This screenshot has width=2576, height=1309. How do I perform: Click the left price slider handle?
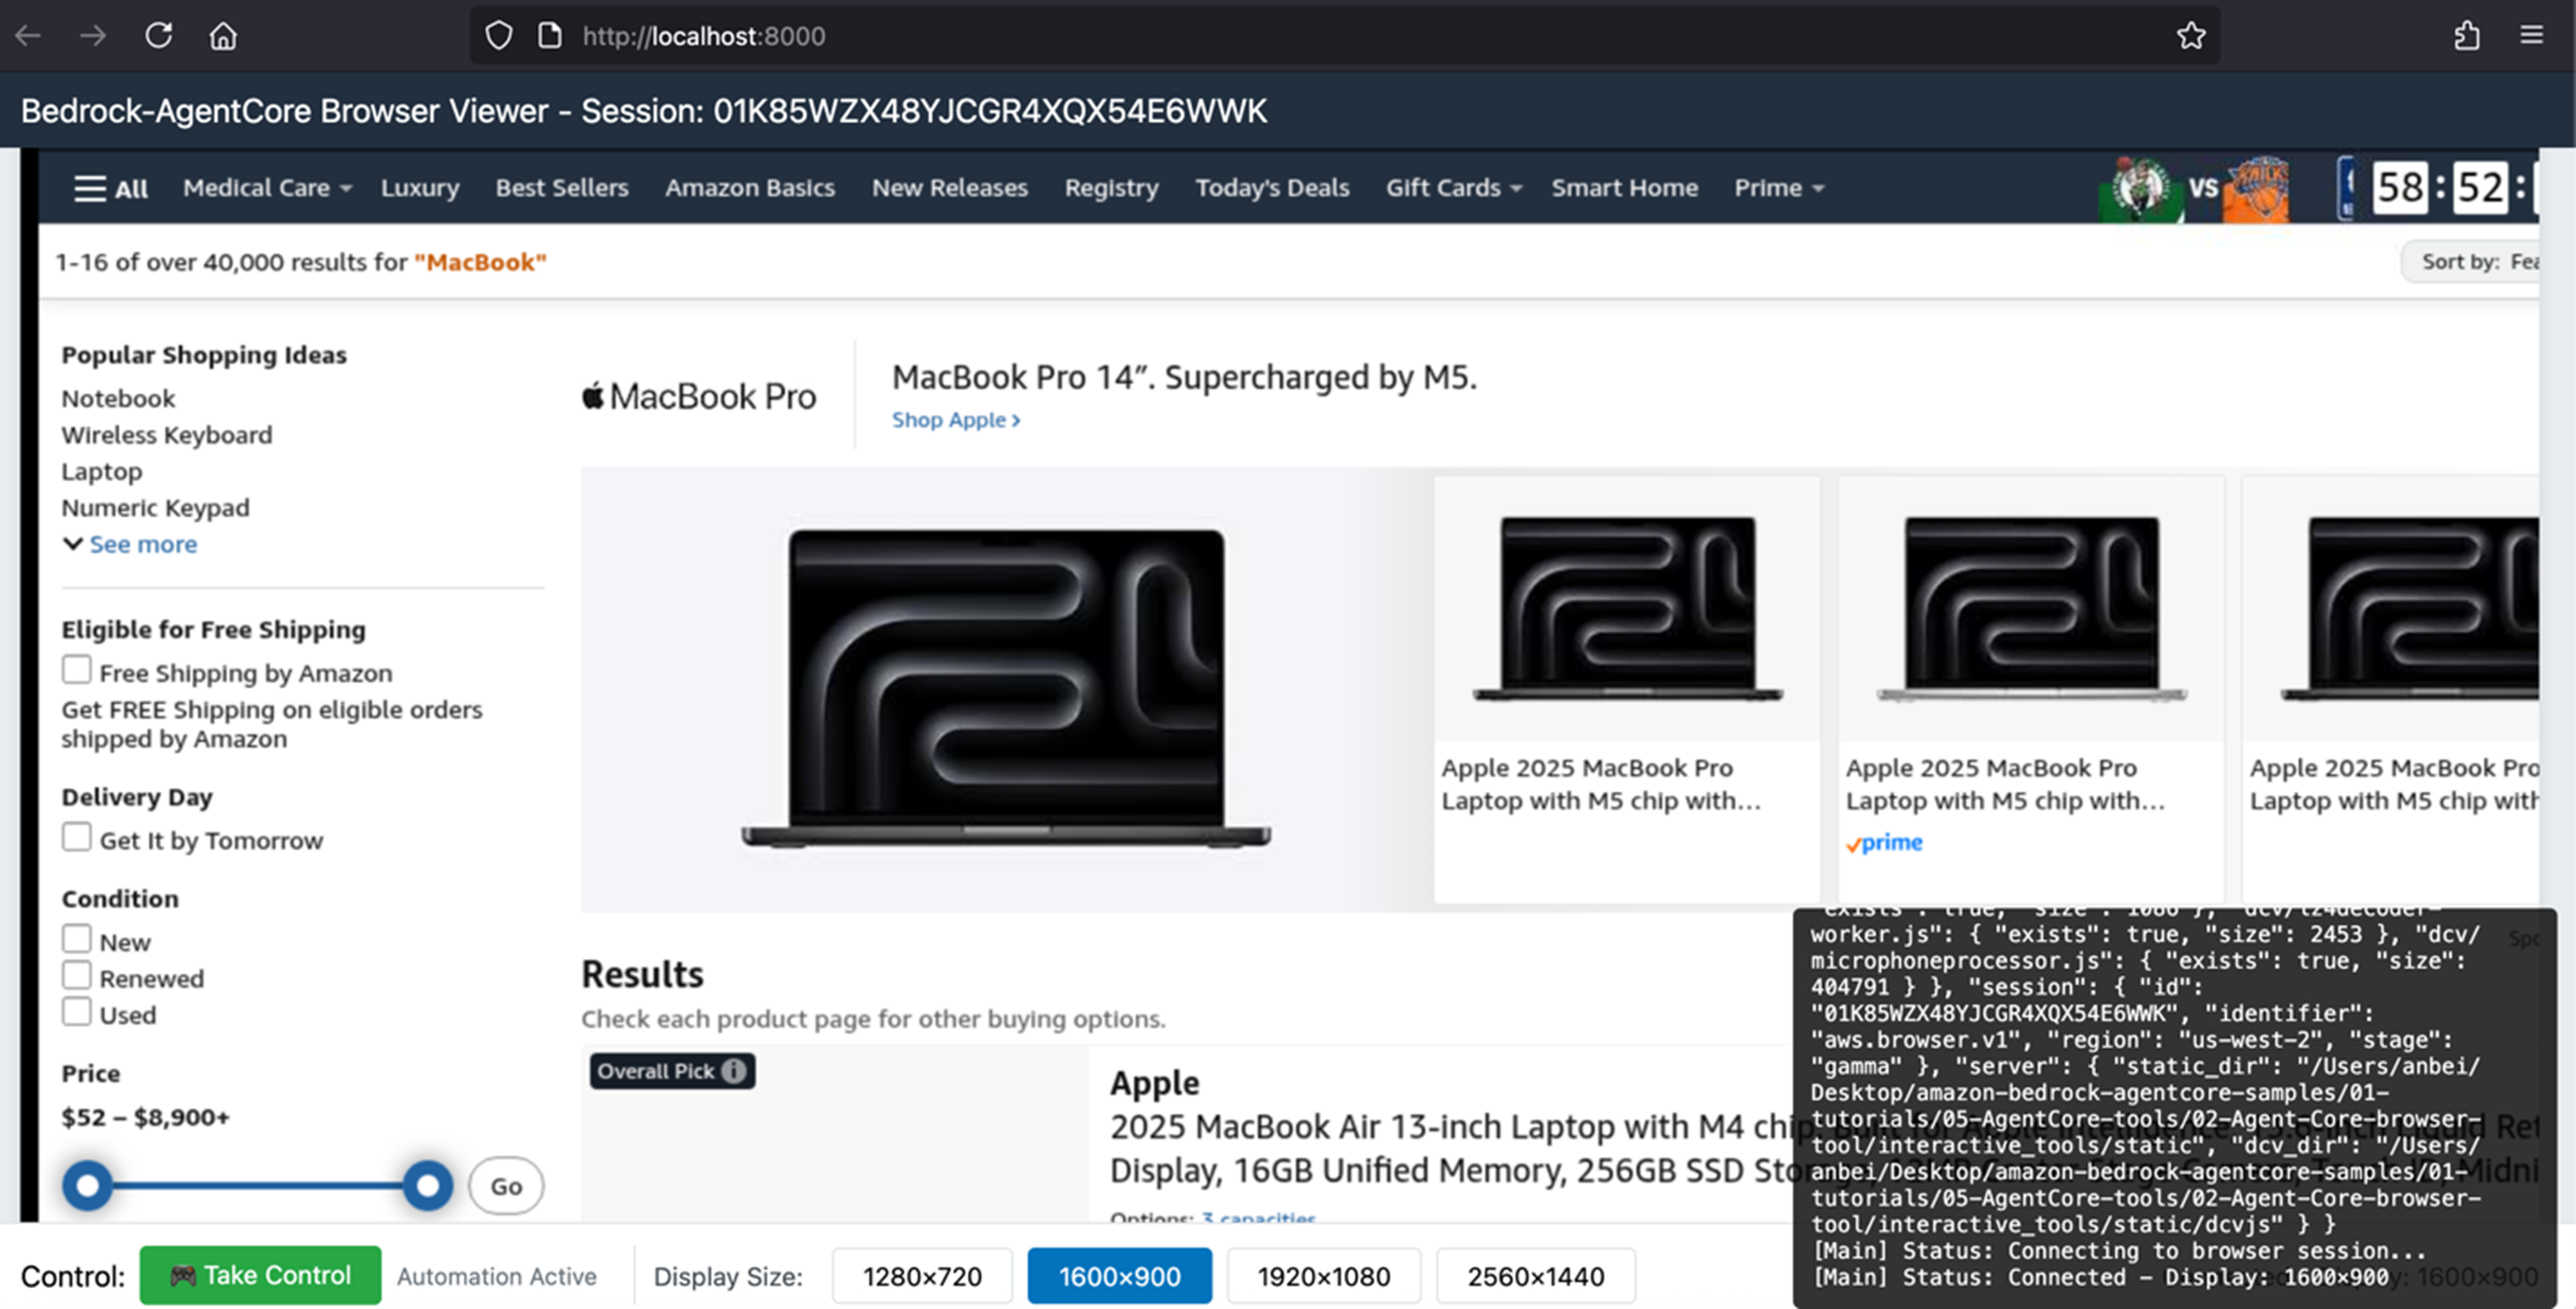coord(88,1185)
